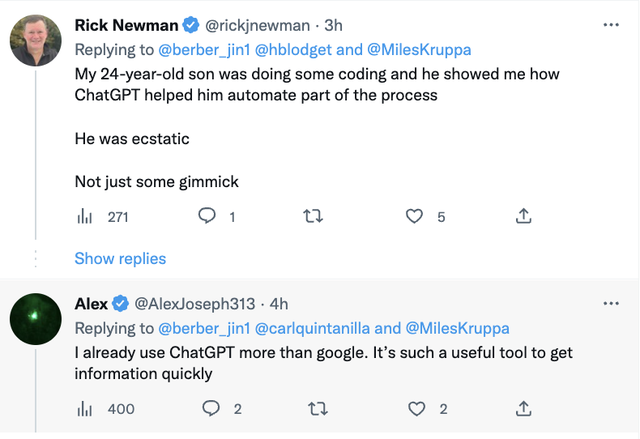Share Rick Newman's tweet
Viewport: 640px width, 439px height.
(x=523, y=216)
